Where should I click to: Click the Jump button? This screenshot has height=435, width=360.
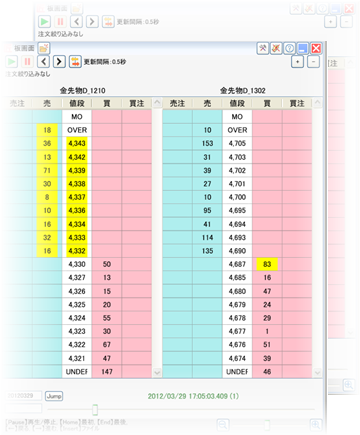click(54, 396)
